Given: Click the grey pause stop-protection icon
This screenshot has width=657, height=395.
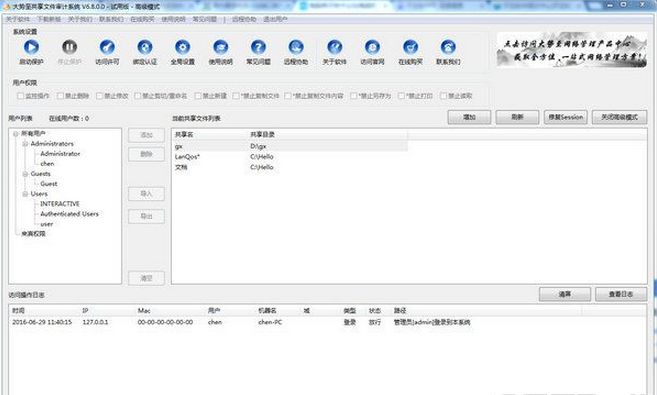Looking at the screenshot, I should [70, 47].
